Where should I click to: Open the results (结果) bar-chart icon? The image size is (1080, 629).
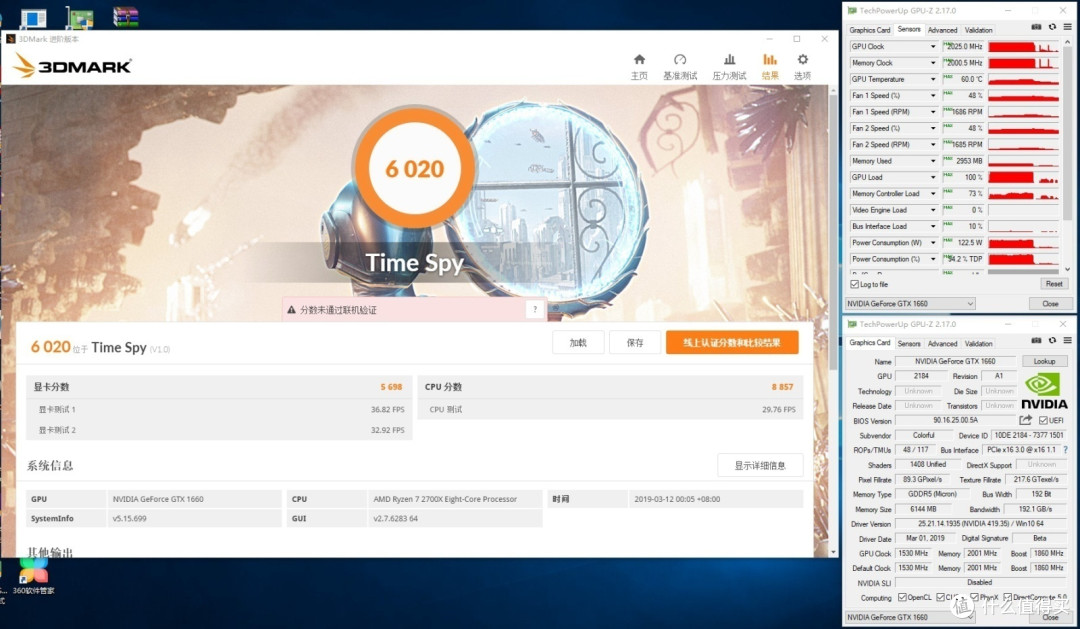[770, 60]
